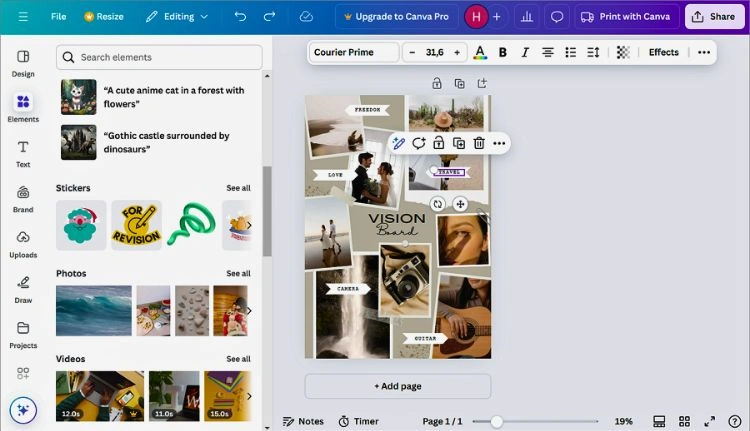Launch the Magic assistant sparkle button
Screen dimensions: 750x431
[x=23, y=410]
